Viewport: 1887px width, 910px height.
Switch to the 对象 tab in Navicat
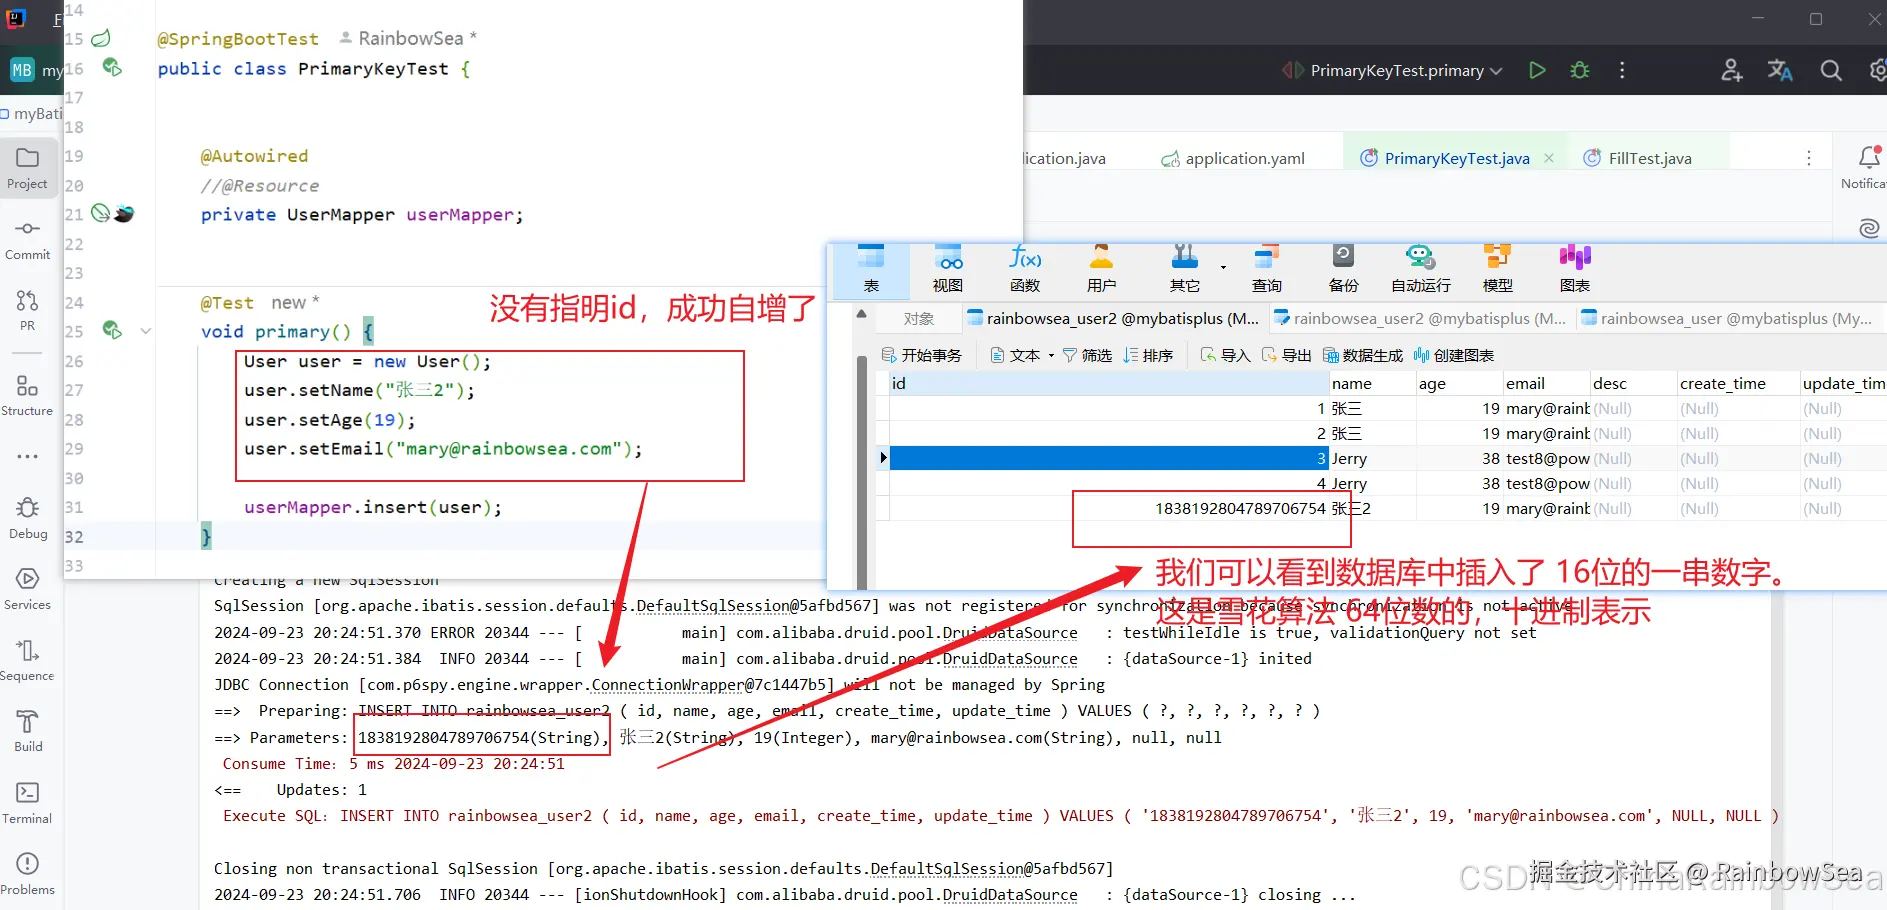[x=919, y=318]
